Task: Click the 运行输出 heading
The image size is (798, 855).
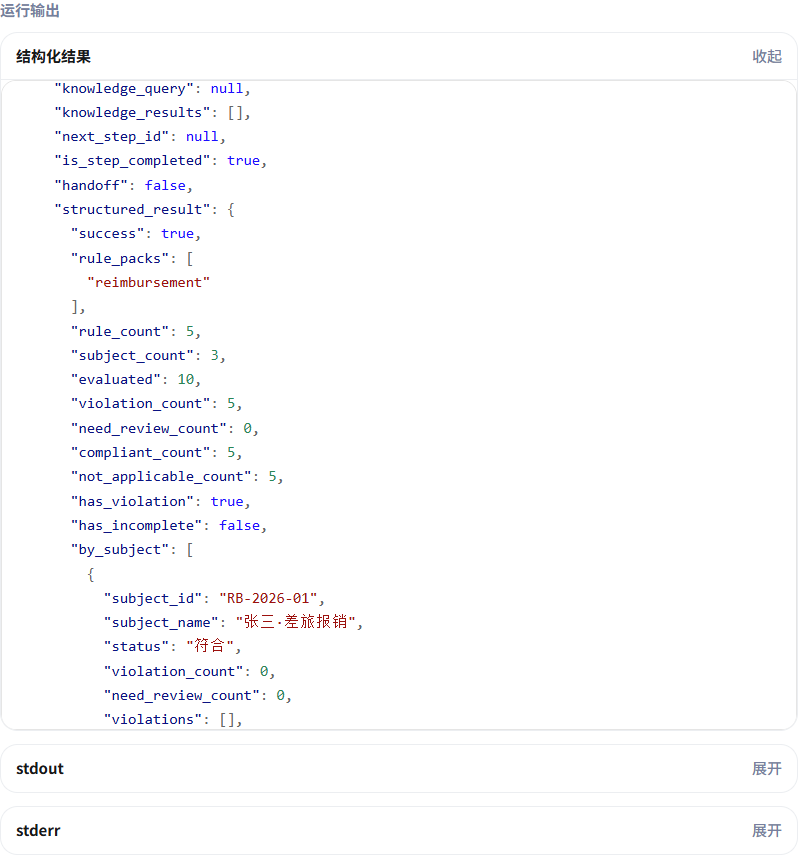Action: point(30,10)
